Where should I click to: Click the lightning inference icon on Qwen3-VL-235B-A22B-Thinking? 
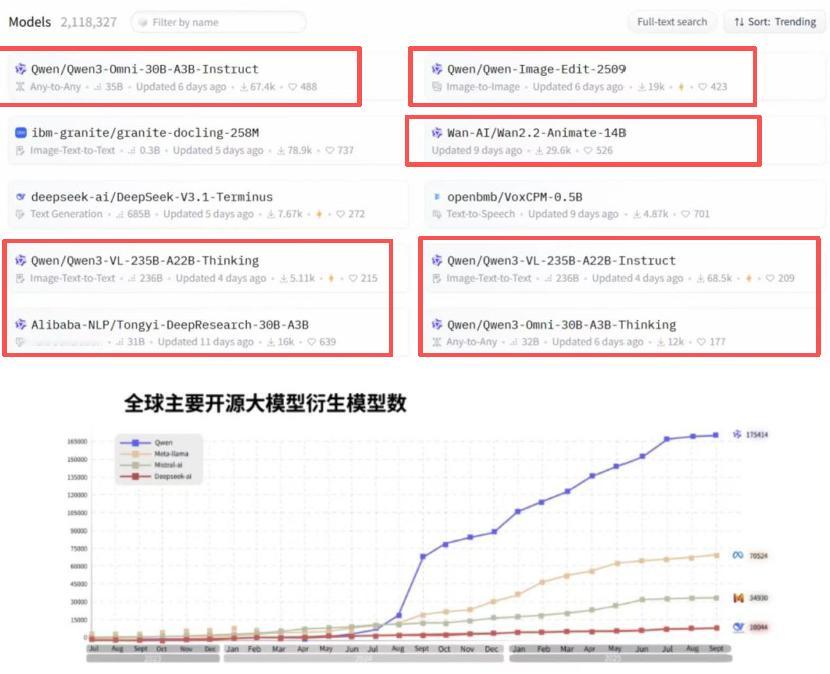[331, 278]
